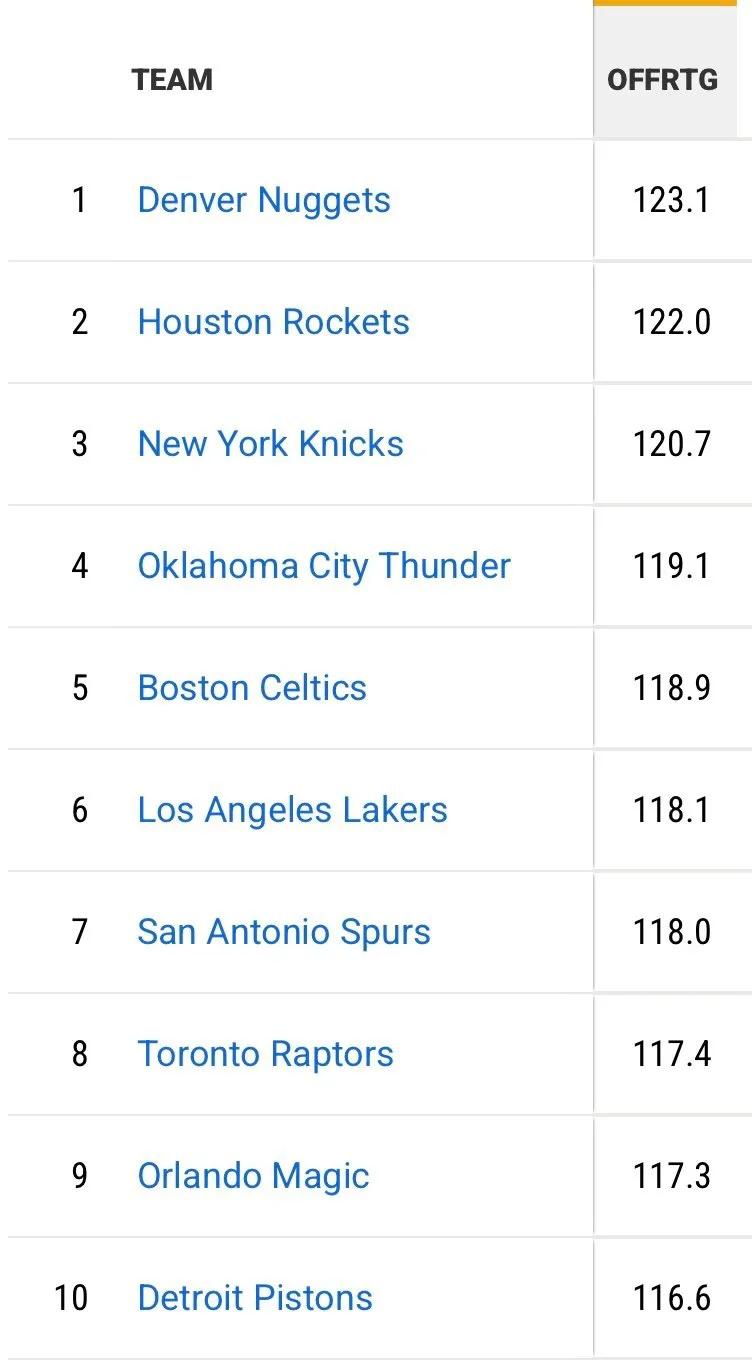Click the 120.7 rating cell
The image size is (752, 1360).
click(671, 444)
